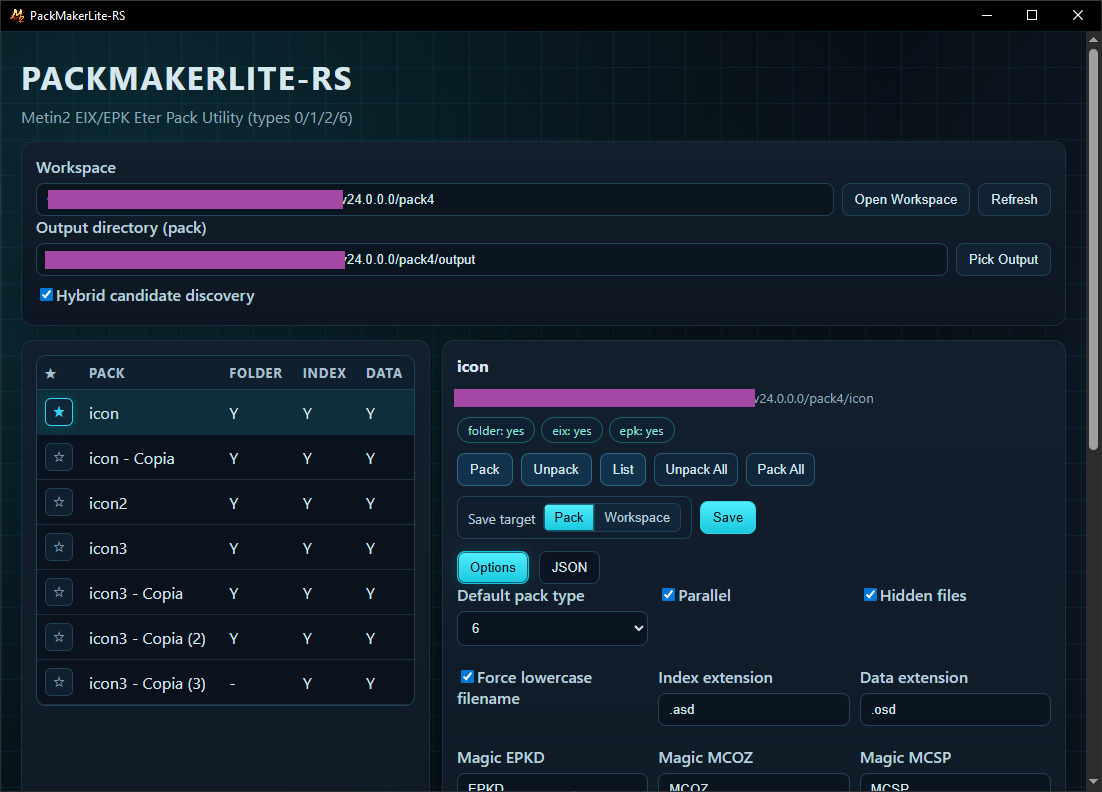
Task: Select the 'icon' pack name
Action: (x=103, y=413)
